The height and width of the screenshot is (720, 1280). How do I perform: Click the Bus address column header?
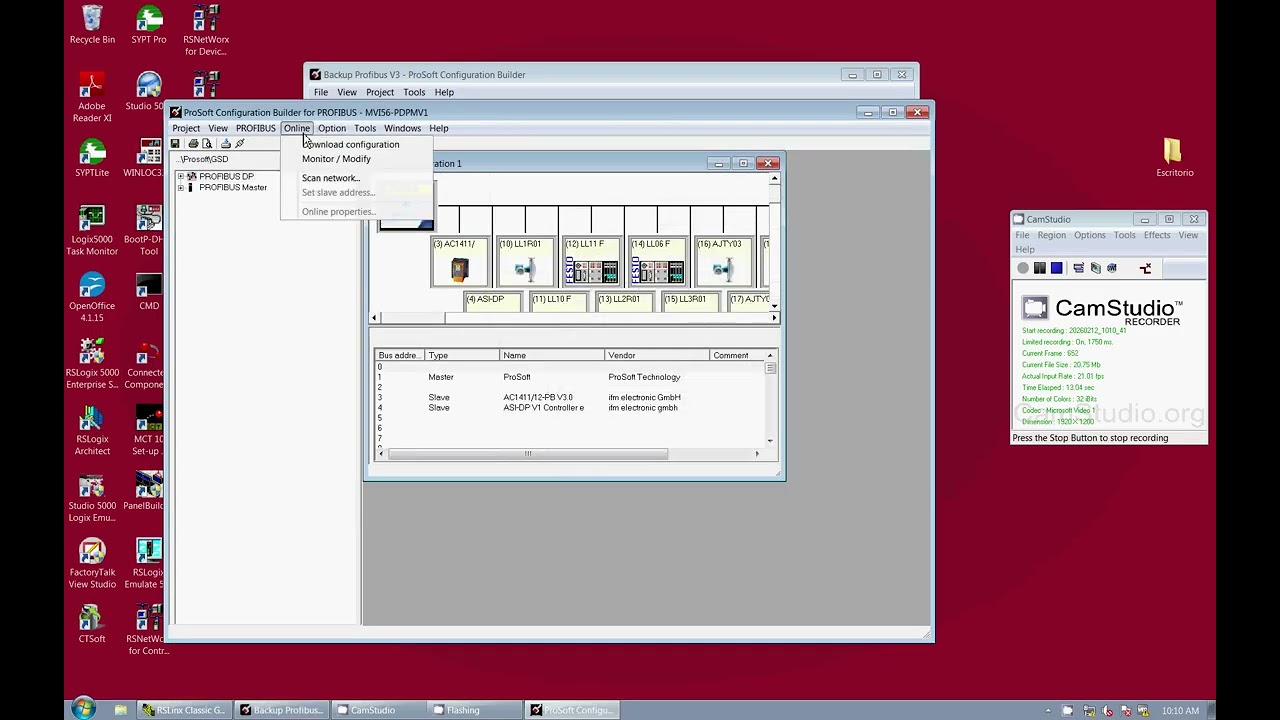pyautogui.click(x=399, y=356)
